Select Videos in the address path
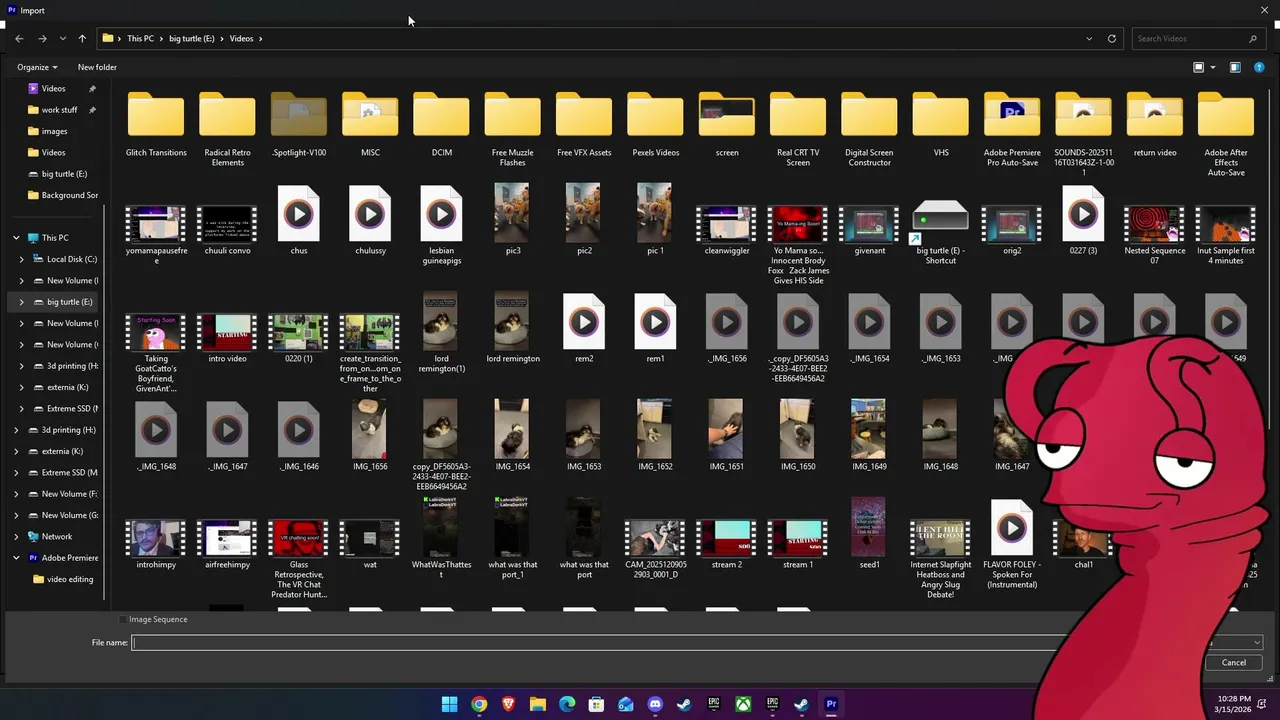The width and height of the screenshot is (1280, 720). tap(241, 38)
